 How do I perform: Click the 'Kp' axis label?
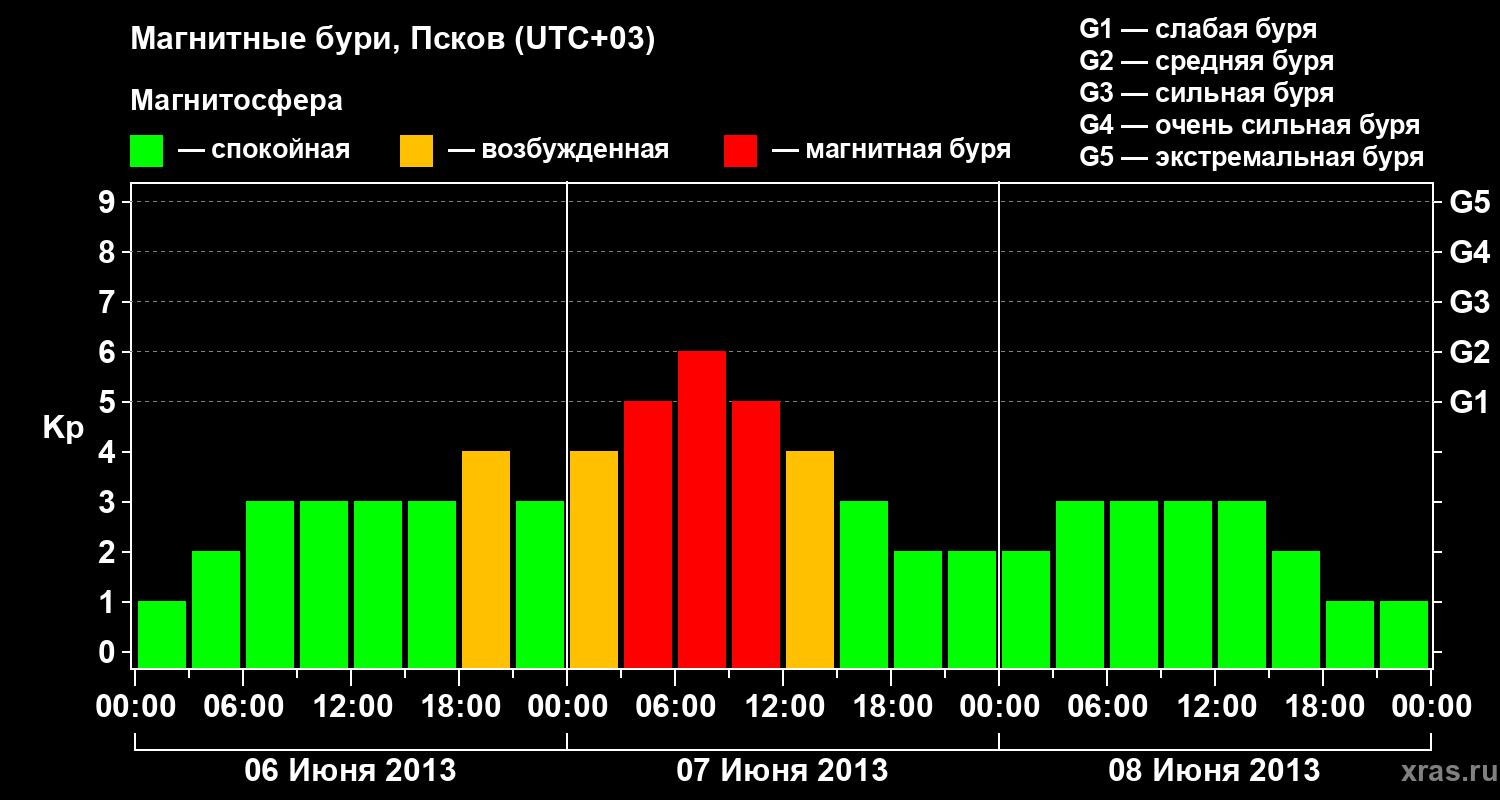[63, 429]
